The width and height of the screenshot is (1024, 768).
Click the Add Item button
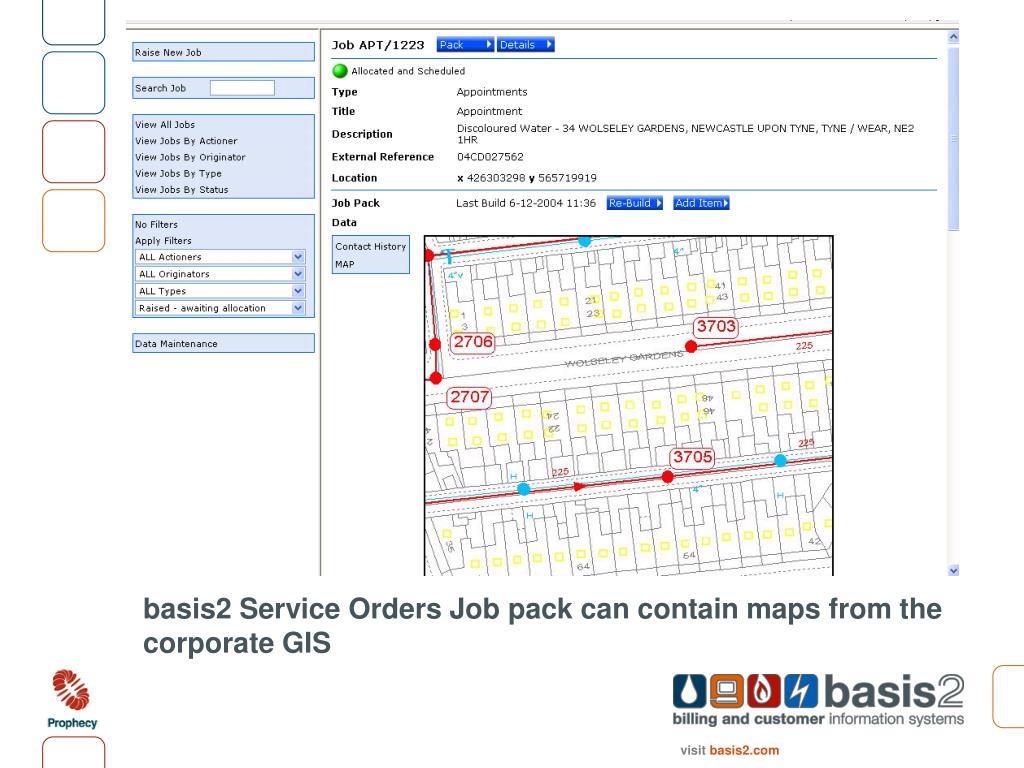[701, 203]
